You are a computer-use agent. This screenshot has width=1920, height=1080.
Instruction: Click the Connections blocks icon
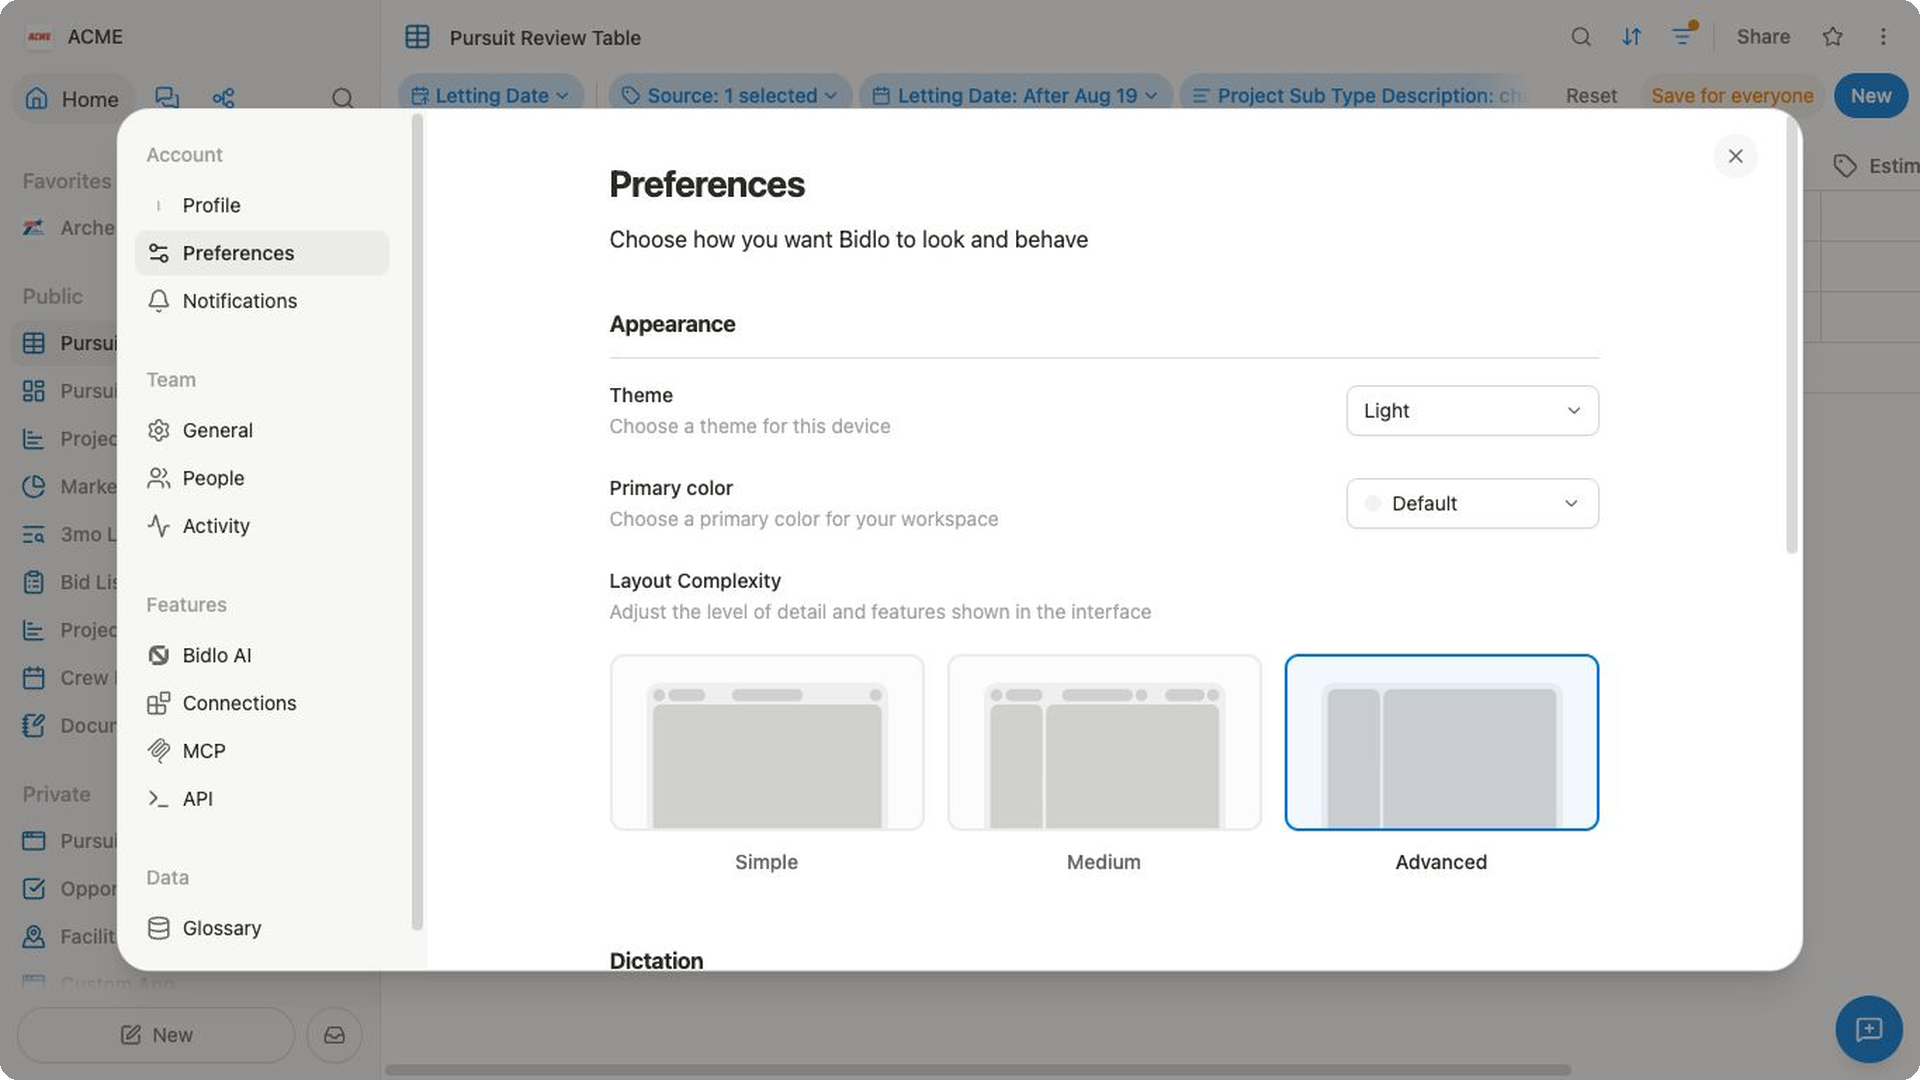click(158, 703)
